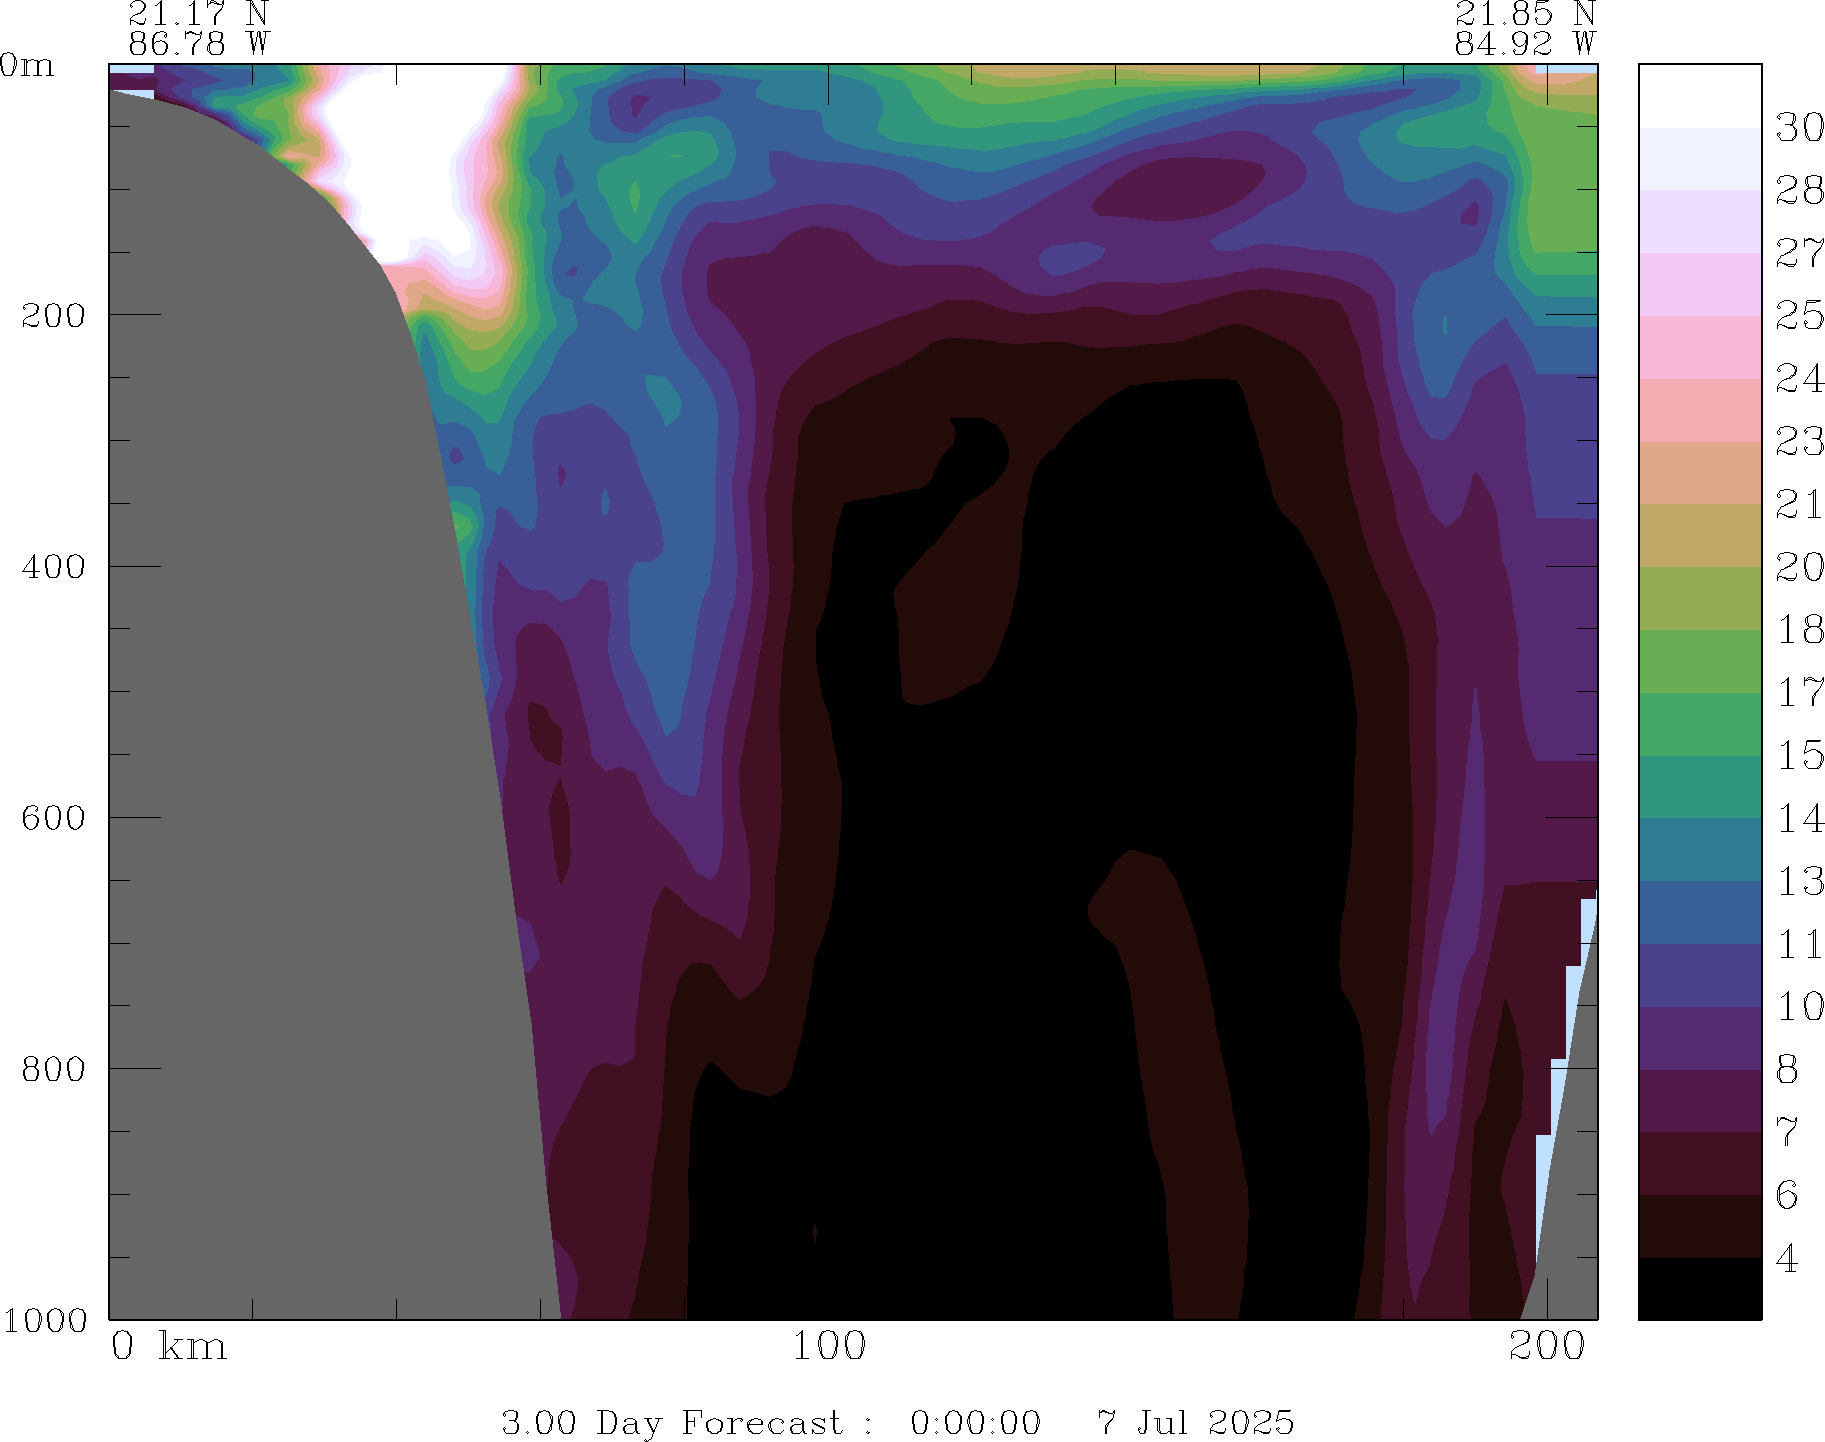Click the 0 km distance axis label

tap(168, 1346)
